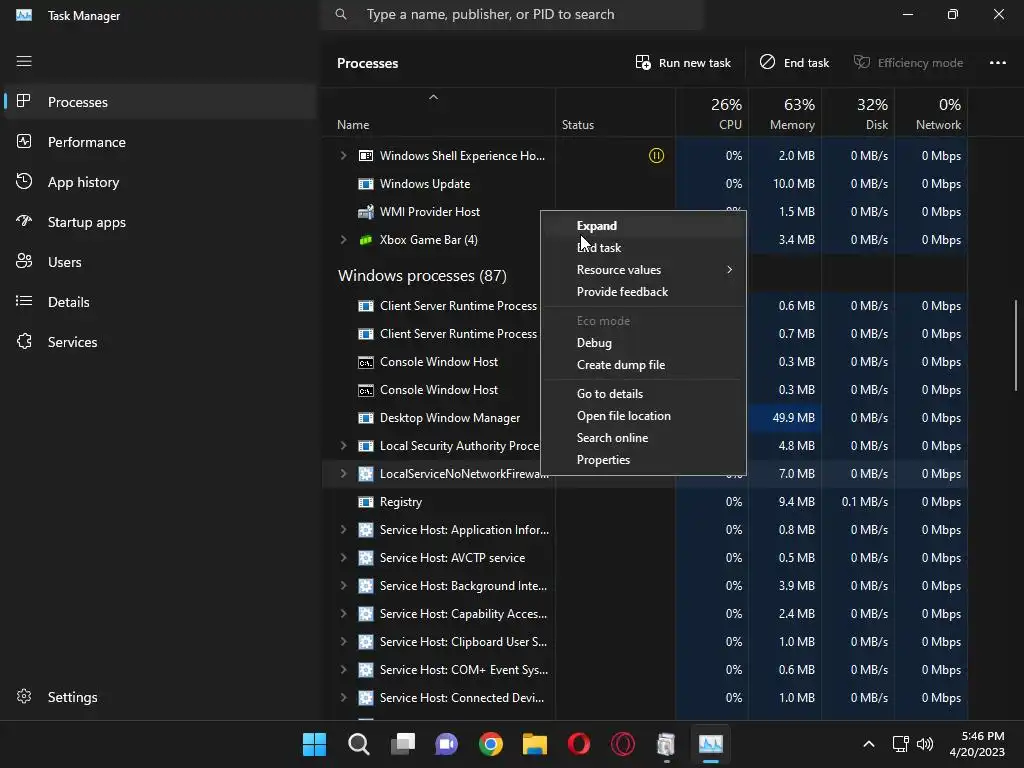Open taskbar Search
Image resolution: width=1024 pixels, height=768 pixels.
(x=359, y=744)
